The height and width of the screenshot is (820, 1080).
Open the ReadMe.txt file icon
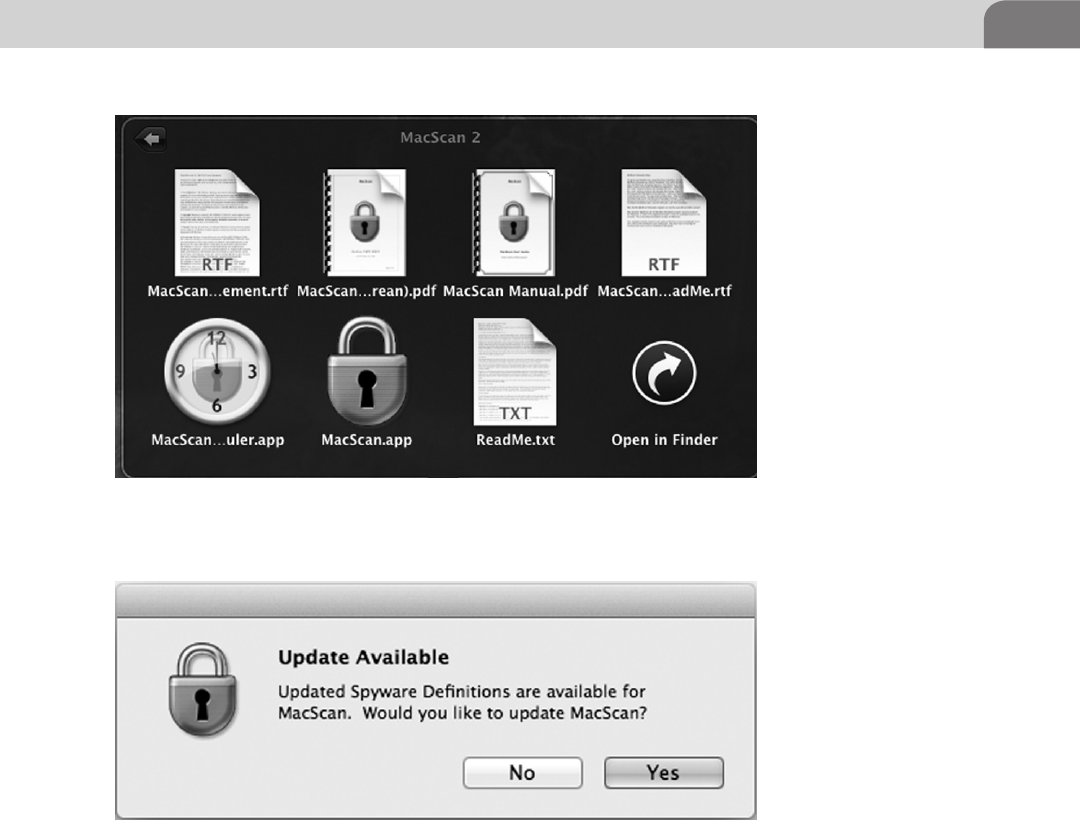(x=515, y=371)
